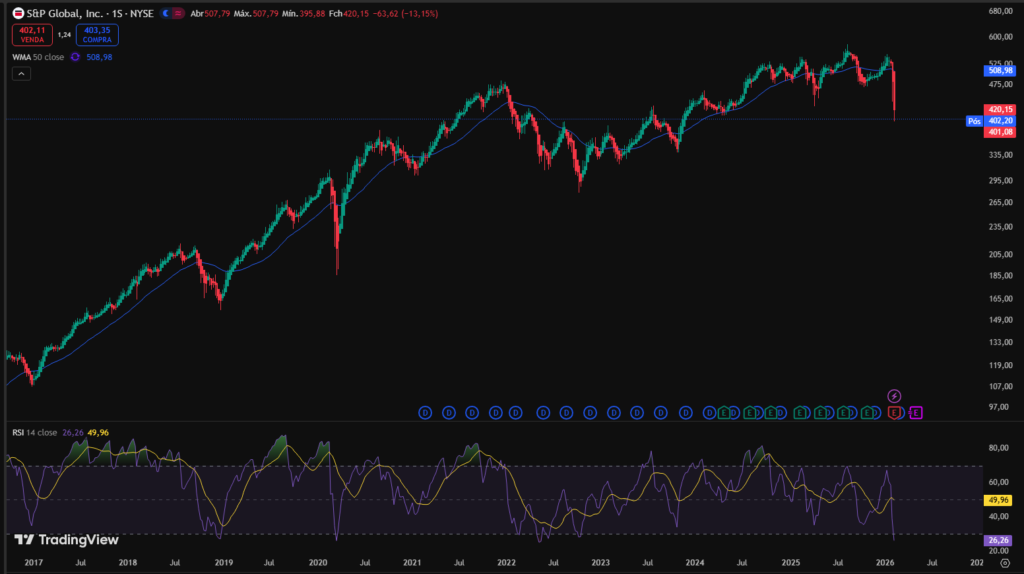Viewport: 1024px width, 574px height.
Task: Click the 2017 label on time axis
Action: click(33, 563)
